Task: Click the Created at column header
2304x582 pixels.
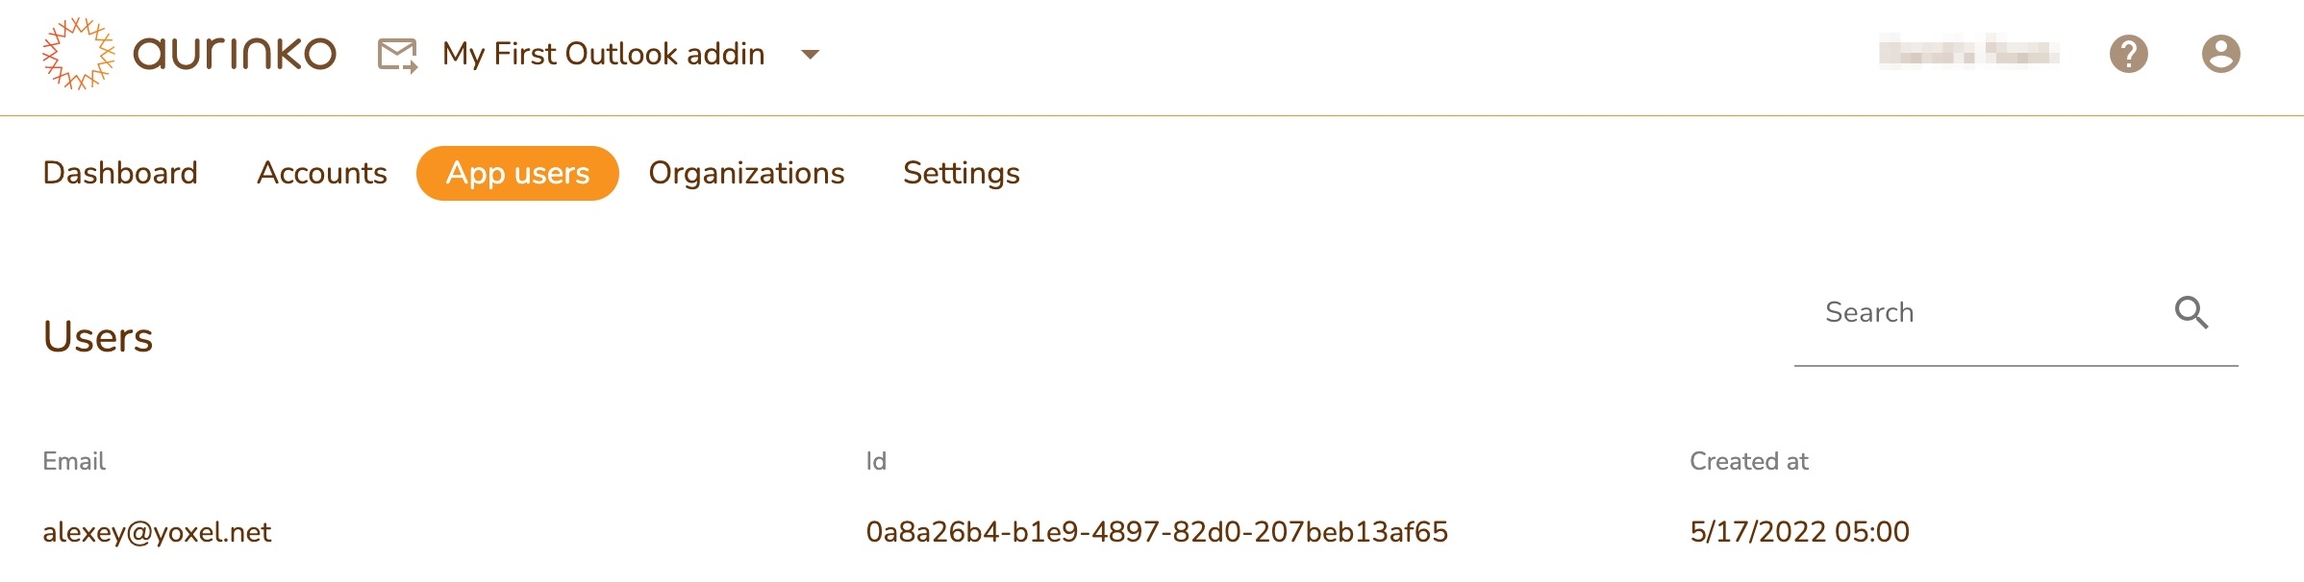Action: click(1748, 461)
